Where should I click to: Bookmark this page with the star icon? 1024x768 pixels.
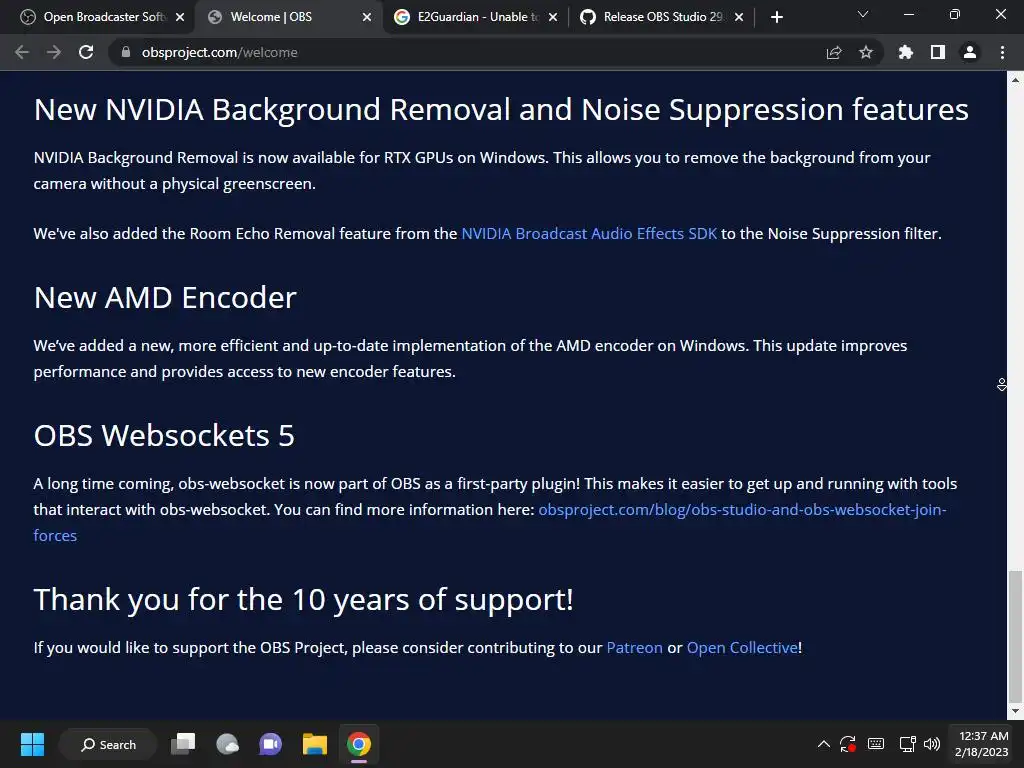[866, 52]
